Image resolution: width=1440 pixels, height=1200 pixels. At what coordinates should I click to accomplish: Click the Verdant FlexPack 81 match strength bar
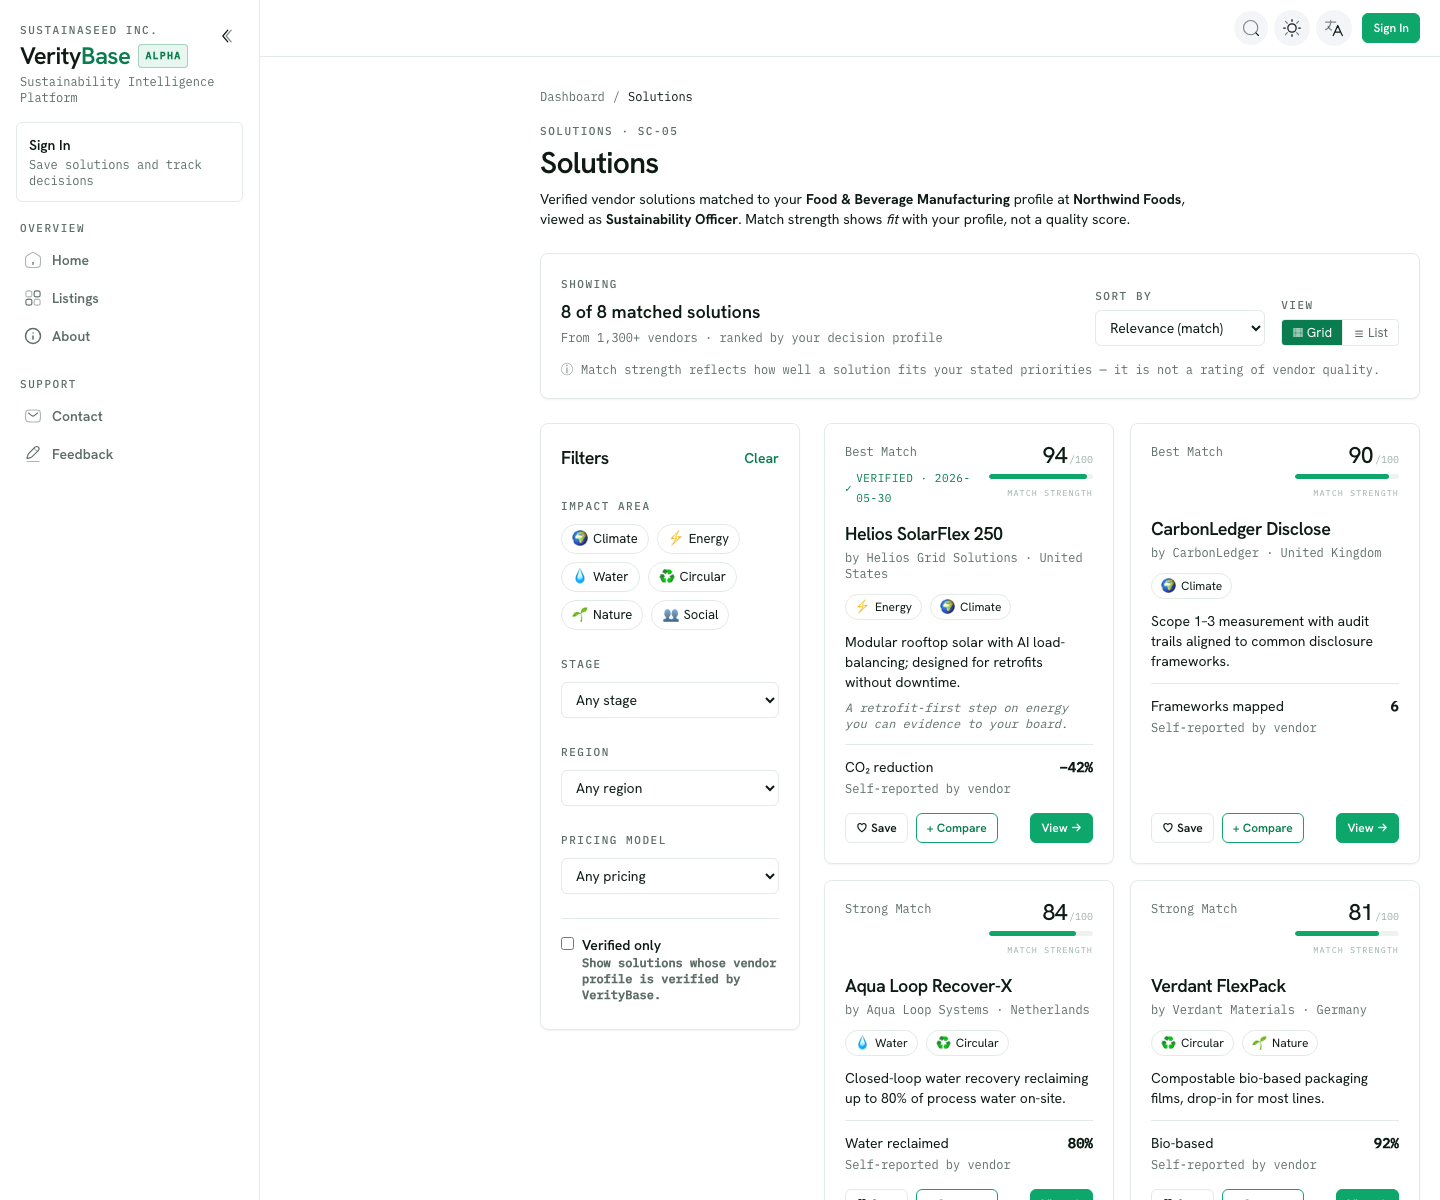[x=1347, y=933]
